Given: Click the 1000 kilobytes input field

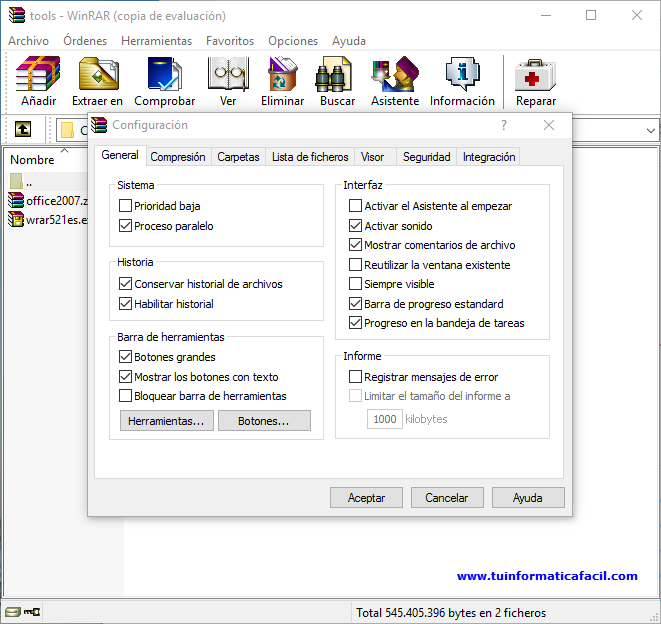Looking at the screenshot, I should [384, 419].
